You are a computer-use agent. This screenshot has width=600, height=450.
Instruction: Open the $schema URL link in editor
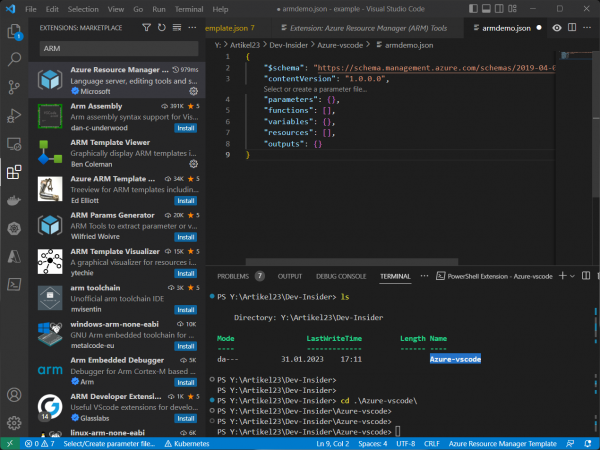pyautogui.click(x=436, y=68)
